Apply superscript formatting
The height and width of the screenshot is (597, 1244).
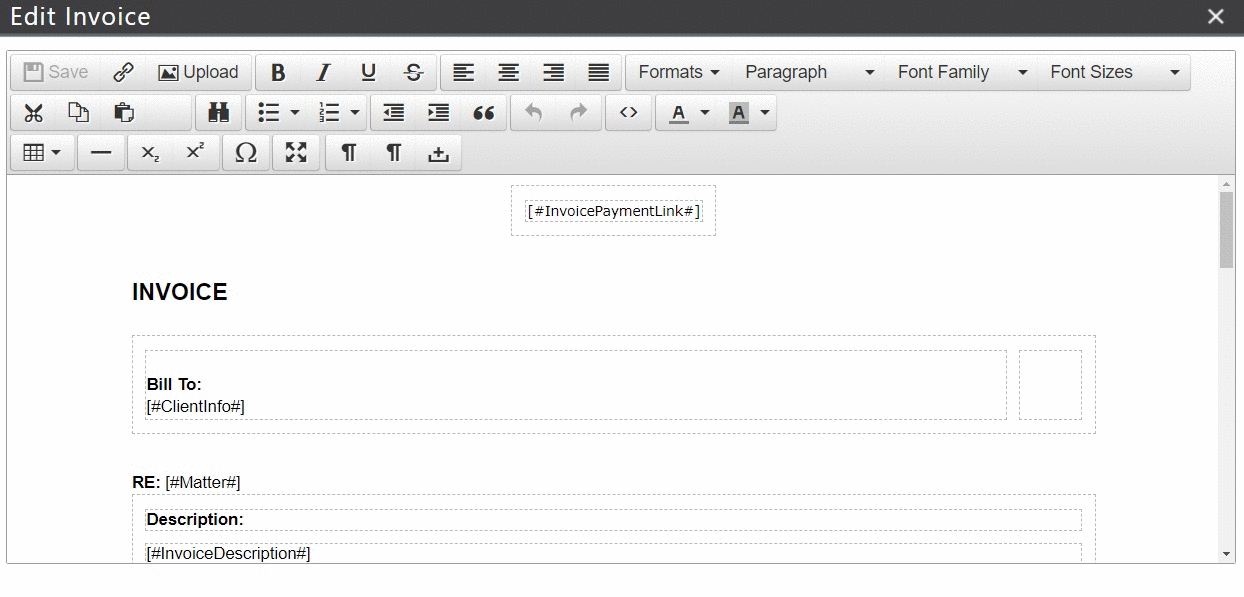tap(196, 152)
